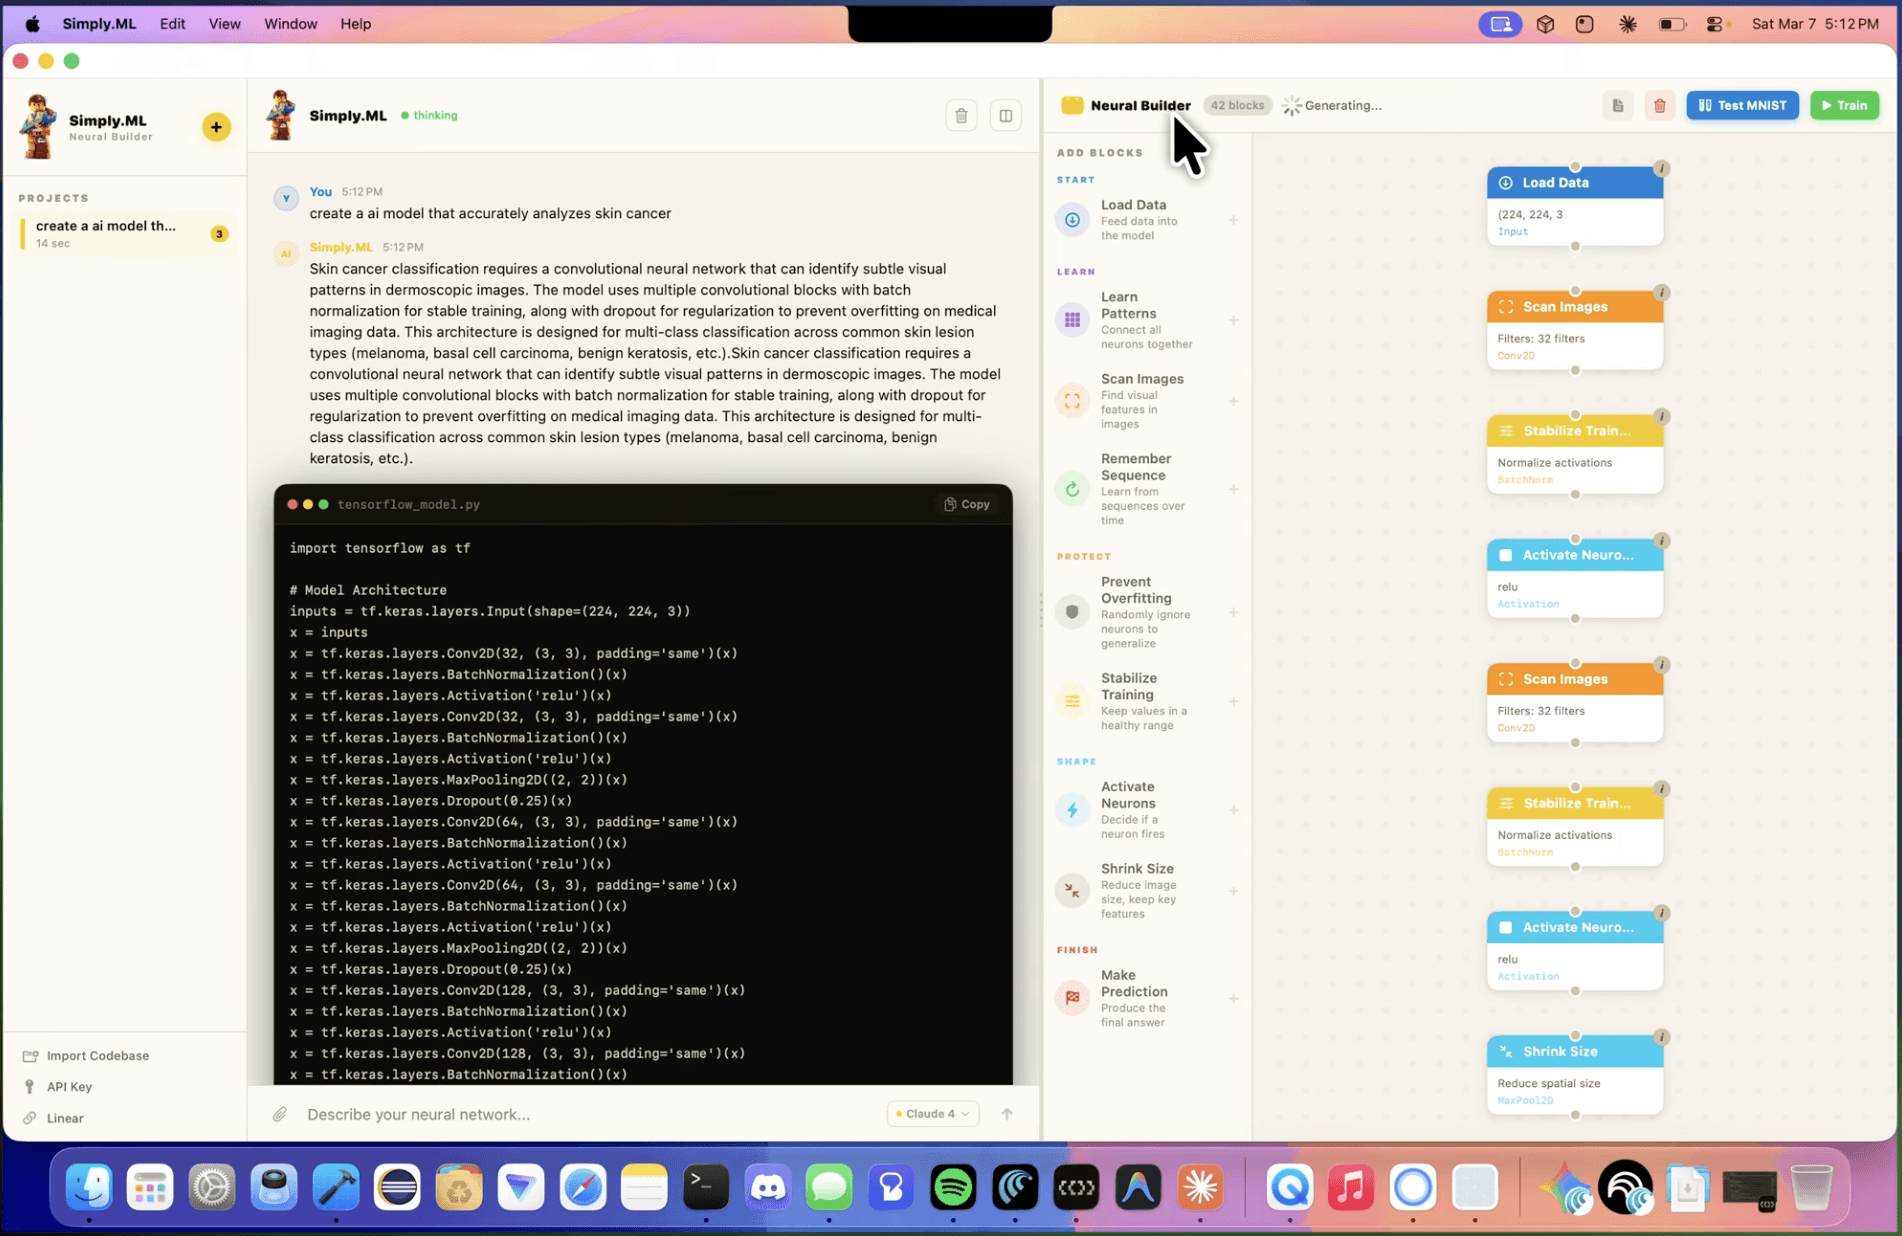Select the Load Data block in Add Blocks

pyautogui.click(x=1071, y=219)
